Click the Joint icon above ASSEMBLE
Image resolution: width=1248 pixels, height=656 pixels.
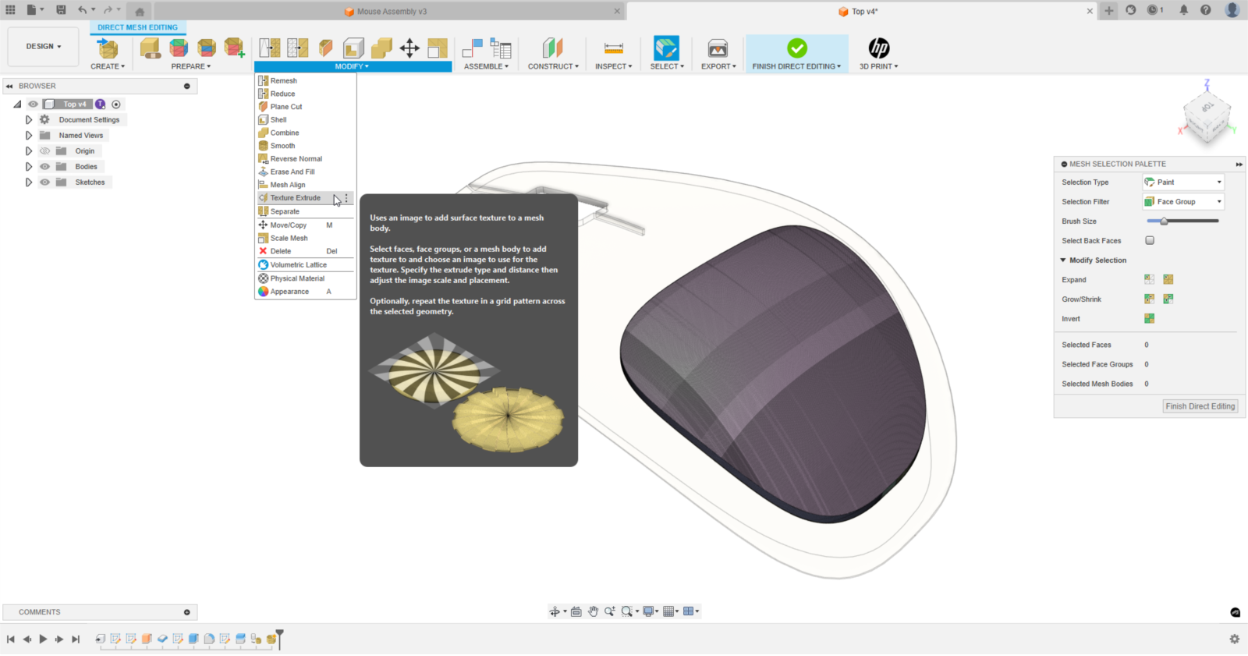click(472, 48)
